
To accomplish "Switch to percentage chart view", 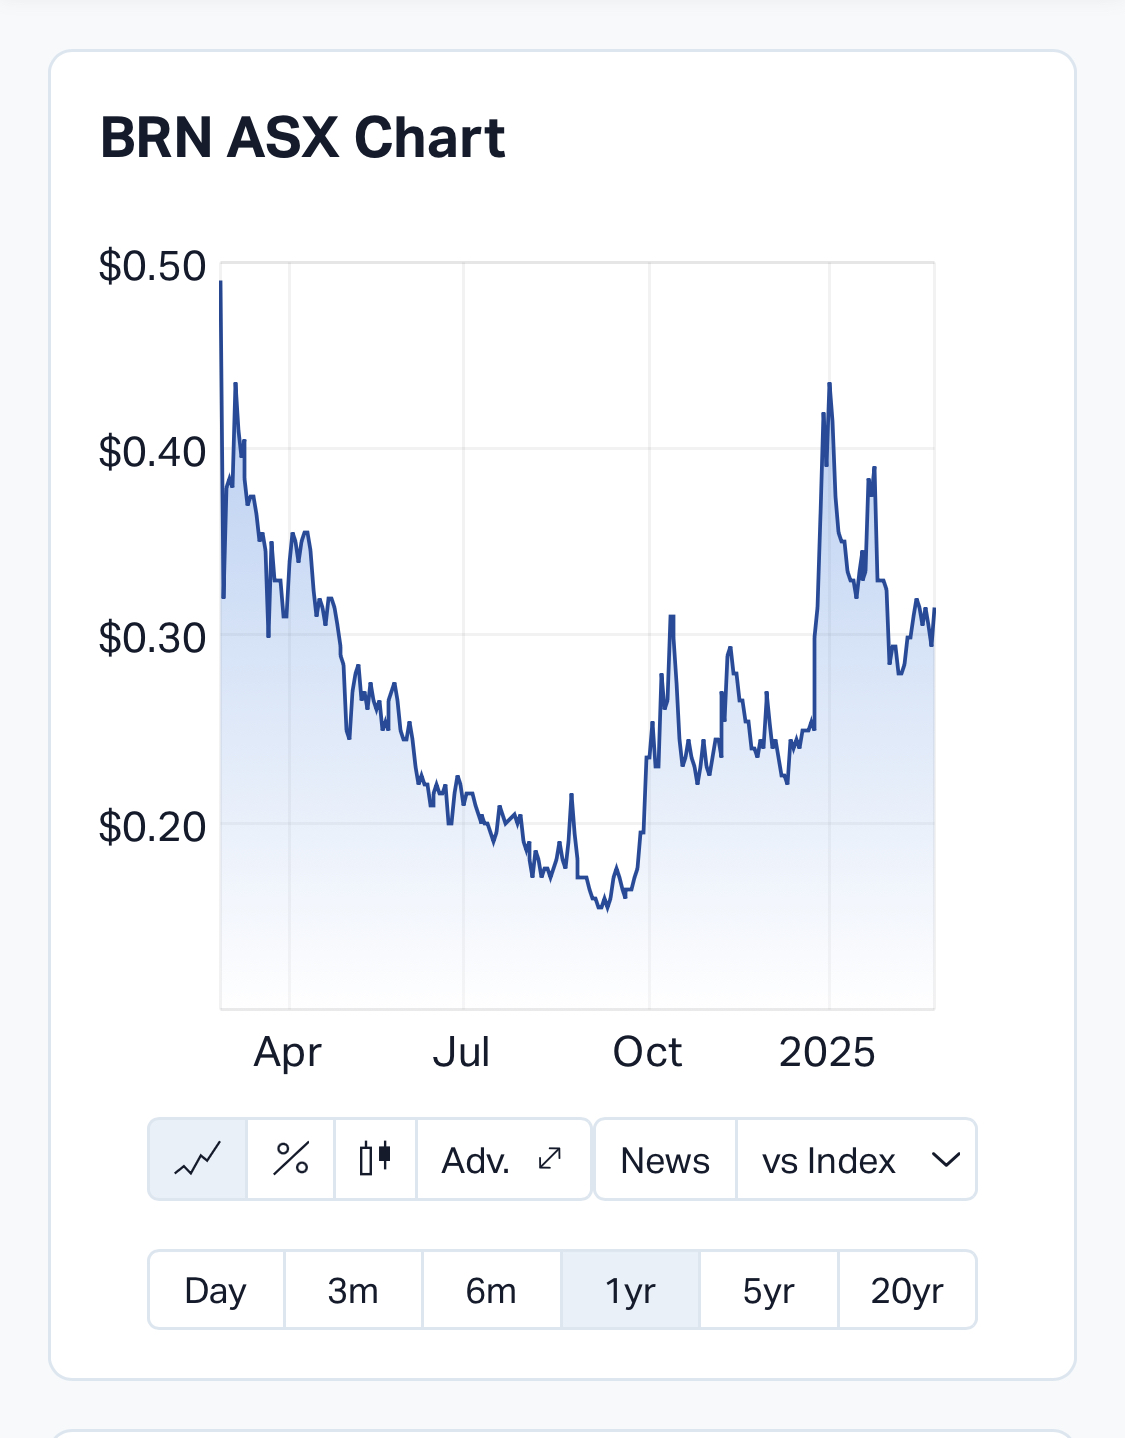I will (x=291, y=1160).
